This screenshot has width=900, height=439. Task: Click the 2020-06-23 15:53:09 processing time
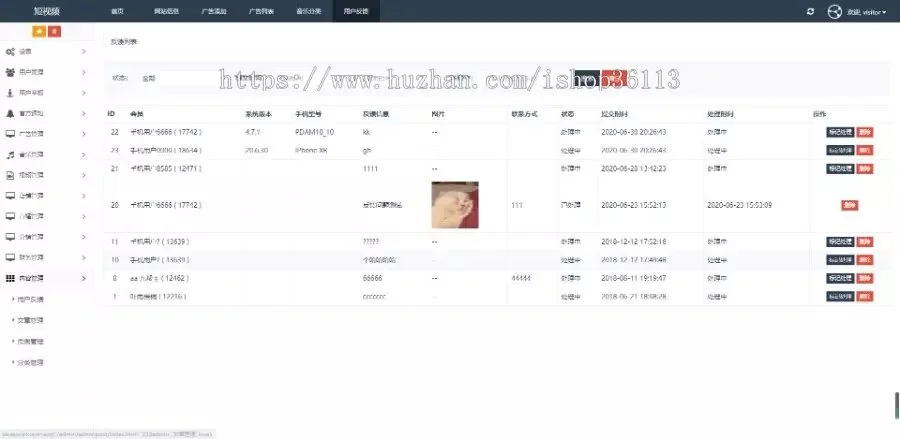[739, 205]
